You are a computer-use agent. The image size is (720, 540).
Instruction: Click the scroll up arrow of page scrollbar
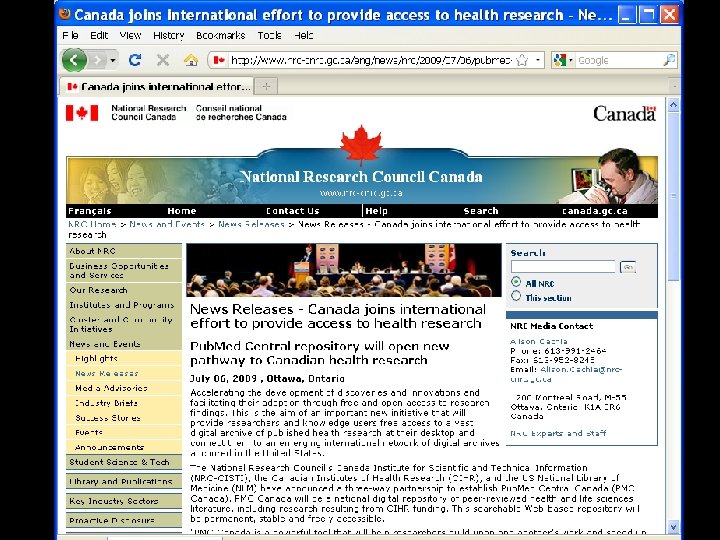coord(673,105)
